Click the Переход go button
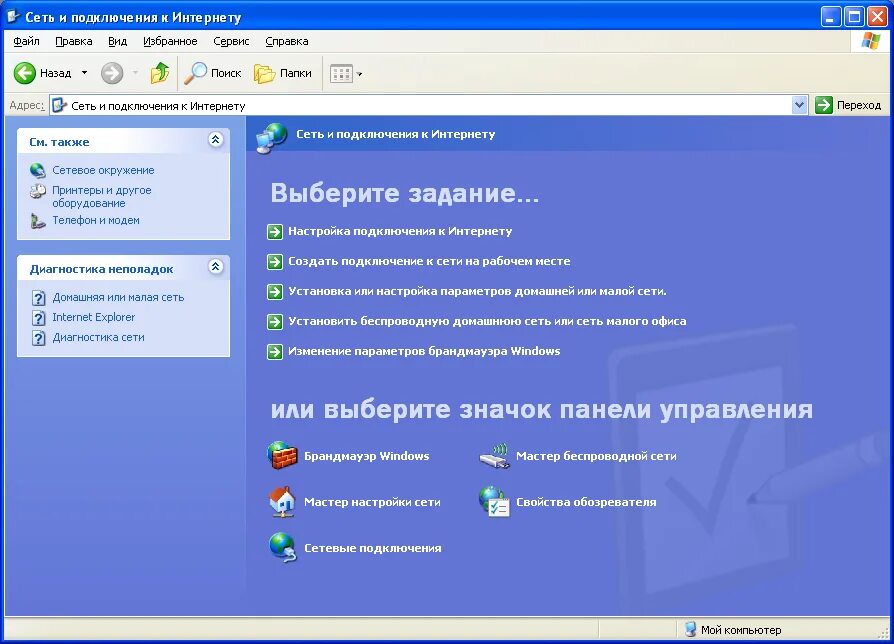 click(848, 105)
